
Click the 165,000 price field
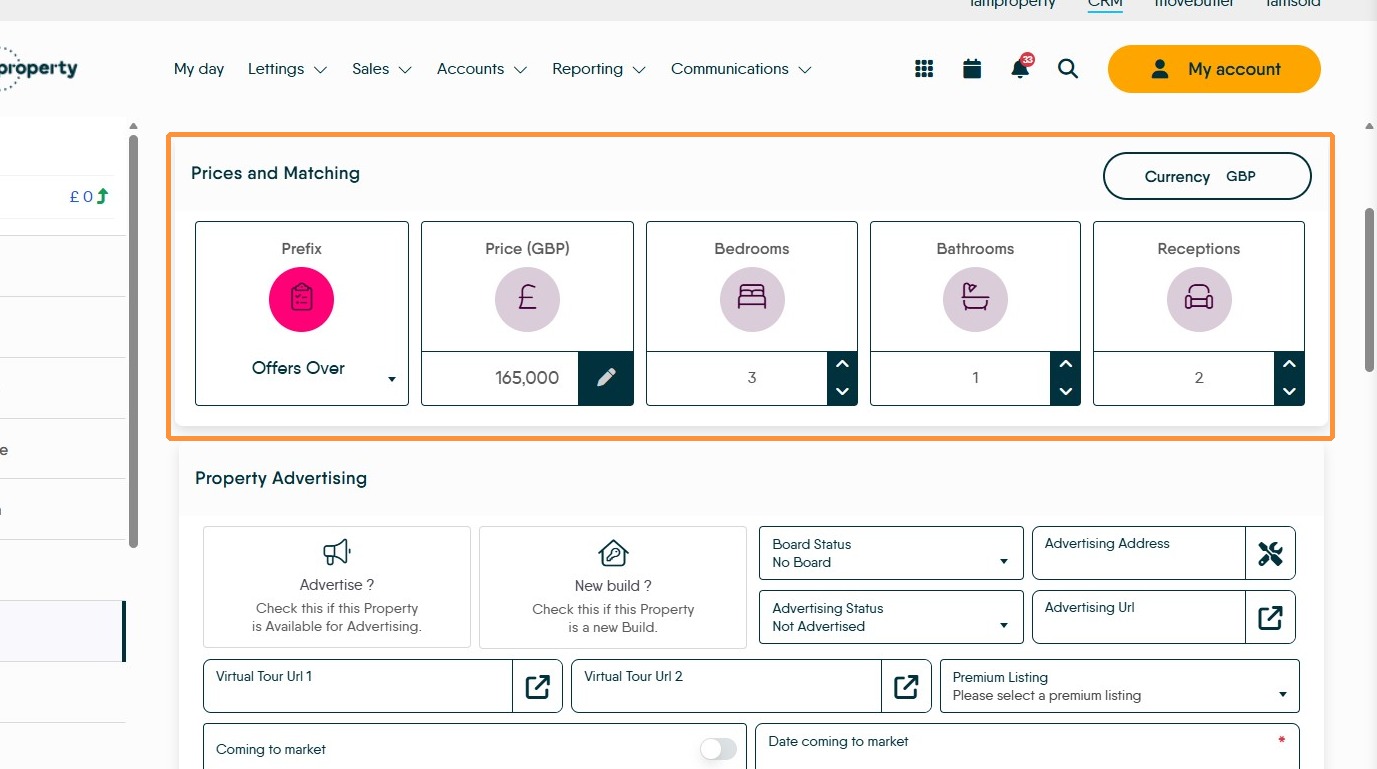pos(500,378)
